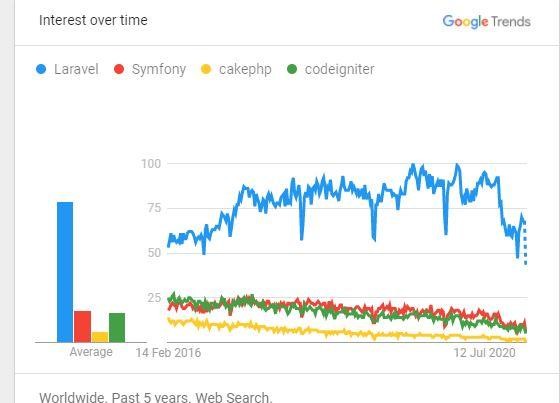The image size is (560, 403).
Task: Click the Average label under bars
Action: pos(91,352)
